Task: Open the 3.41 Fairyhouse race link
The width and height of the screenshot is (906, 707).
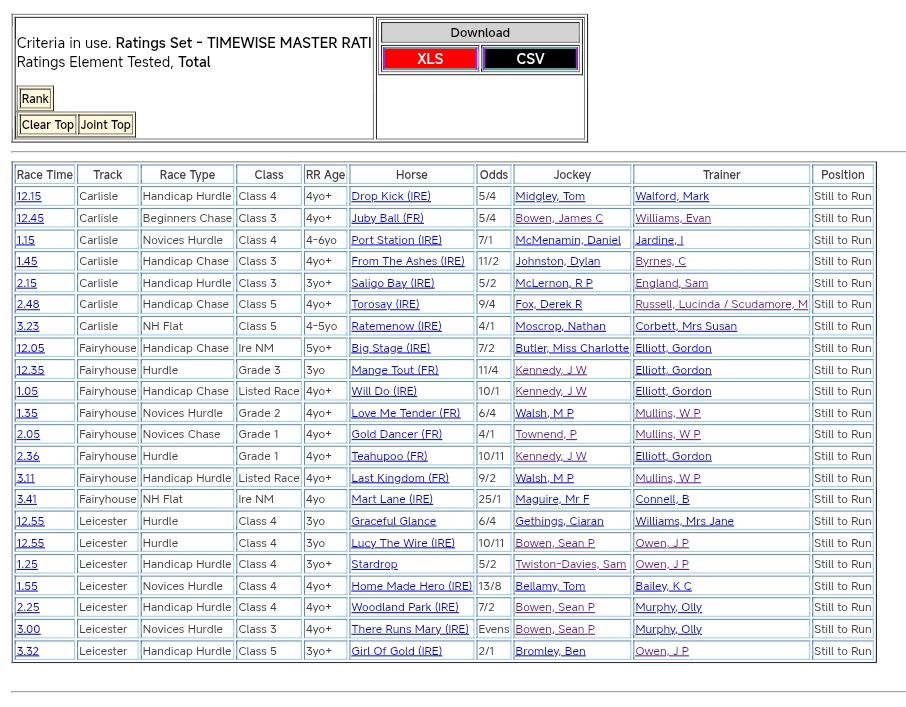Action: click(26, 500)
